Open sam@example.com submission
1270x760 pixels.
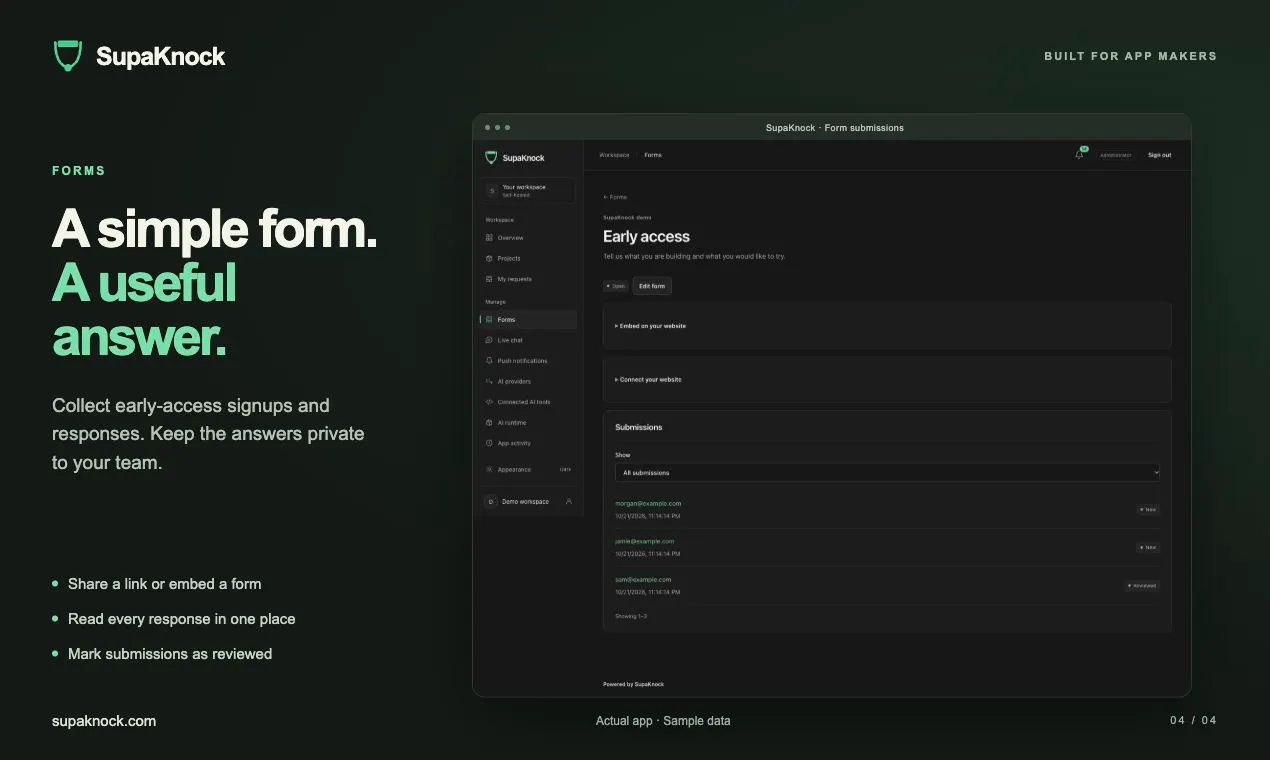[x=643, y=579]
